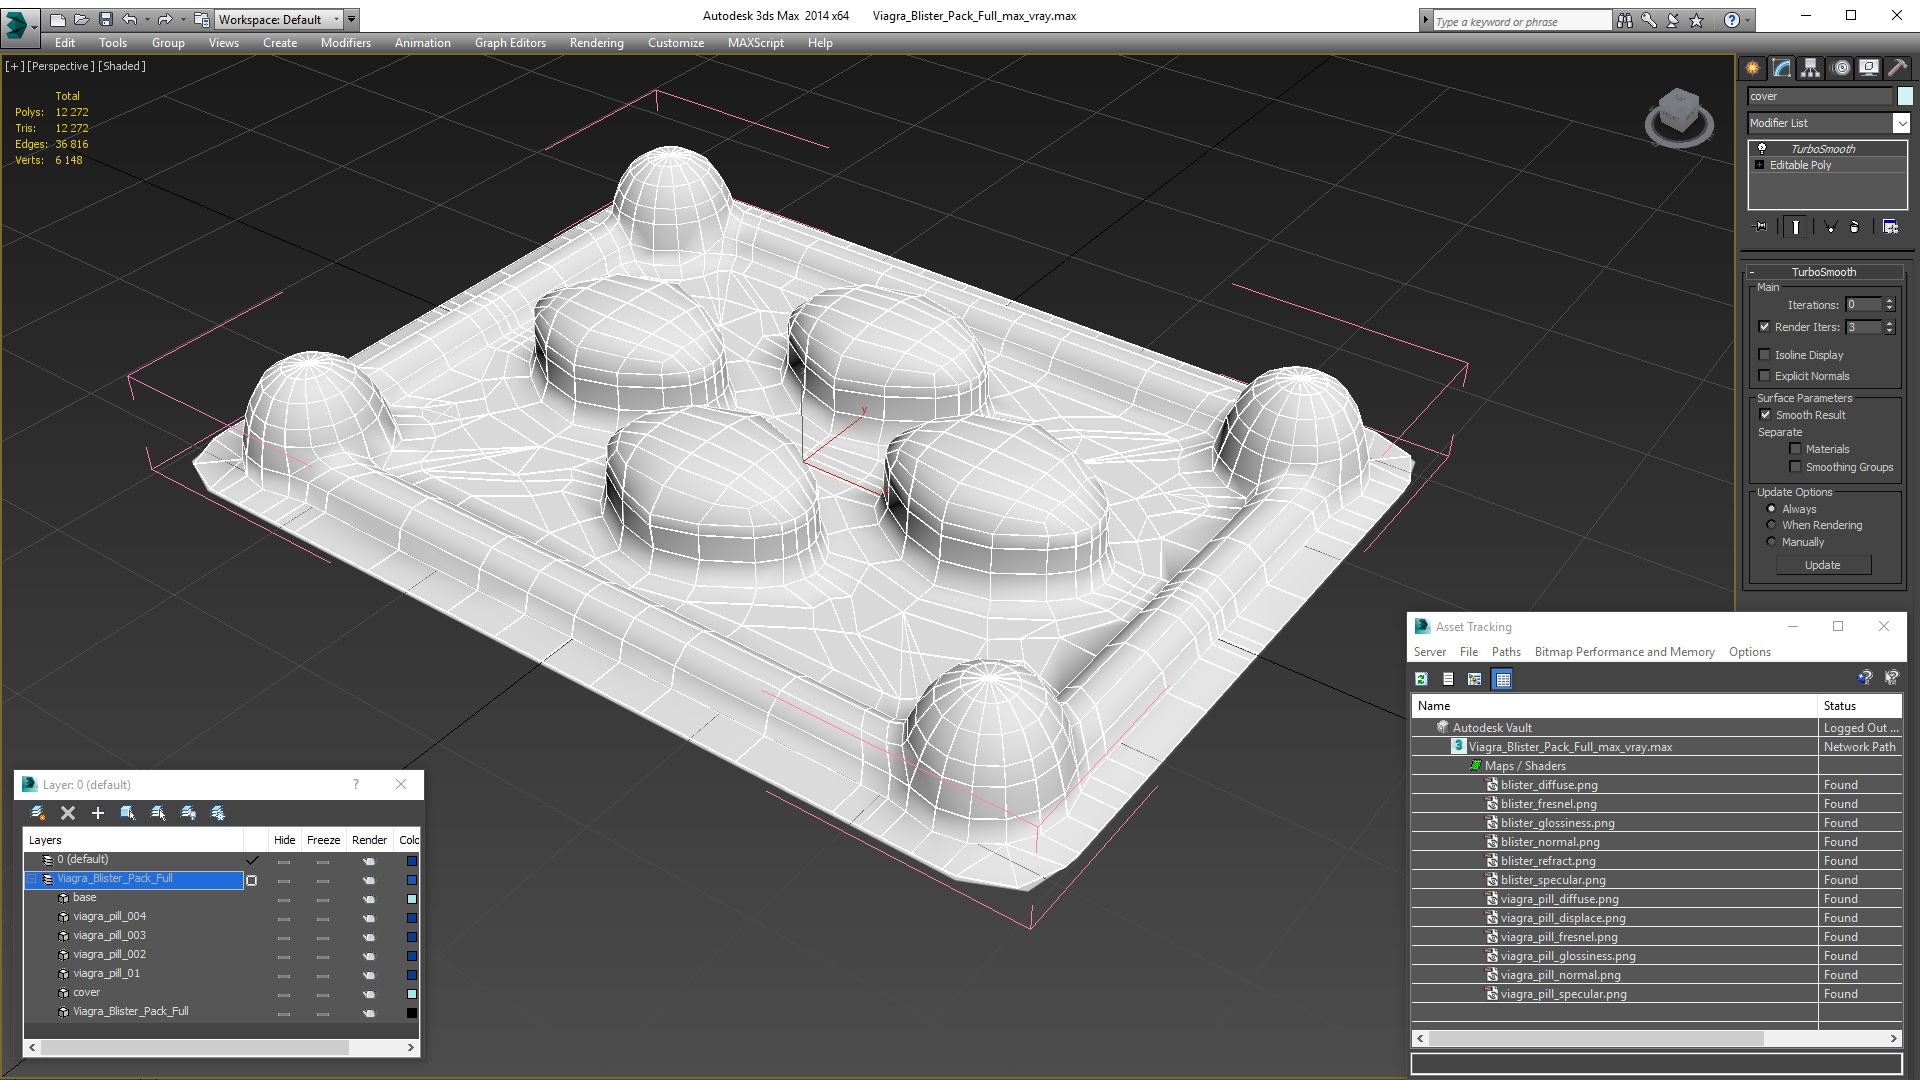
Task: Click Select Highlighted Objects and Layers icon
Action: click(x=128, y=813)
